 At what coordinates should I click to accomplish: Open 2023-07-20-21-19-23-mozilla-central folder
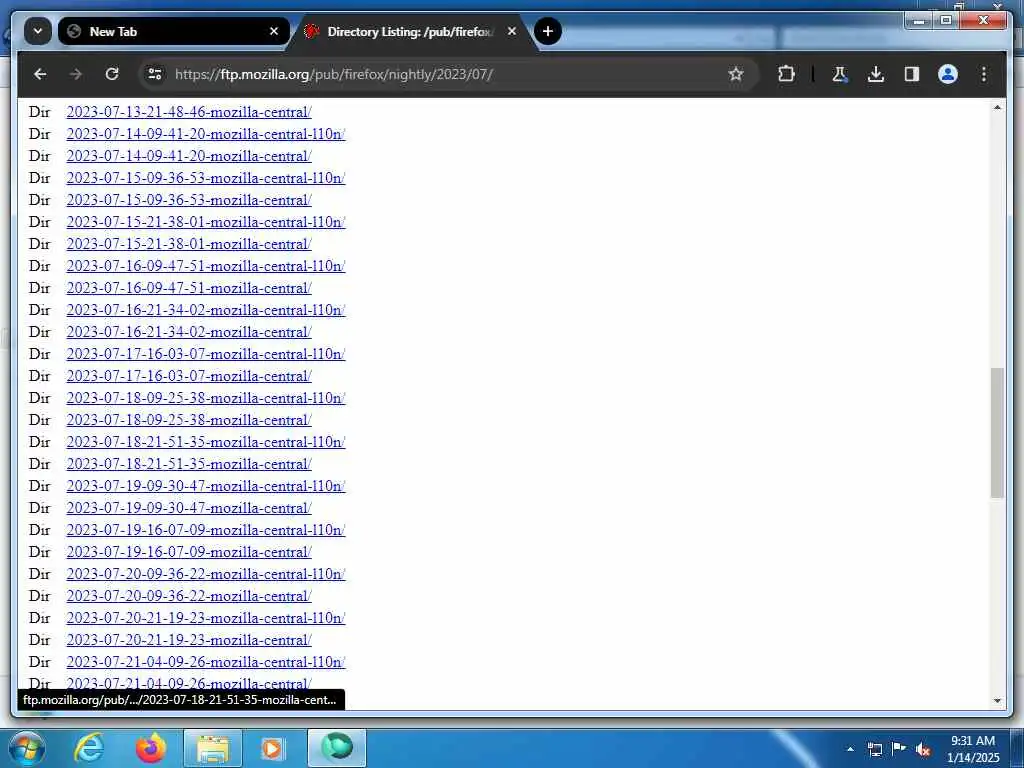[x=189, y=640]
